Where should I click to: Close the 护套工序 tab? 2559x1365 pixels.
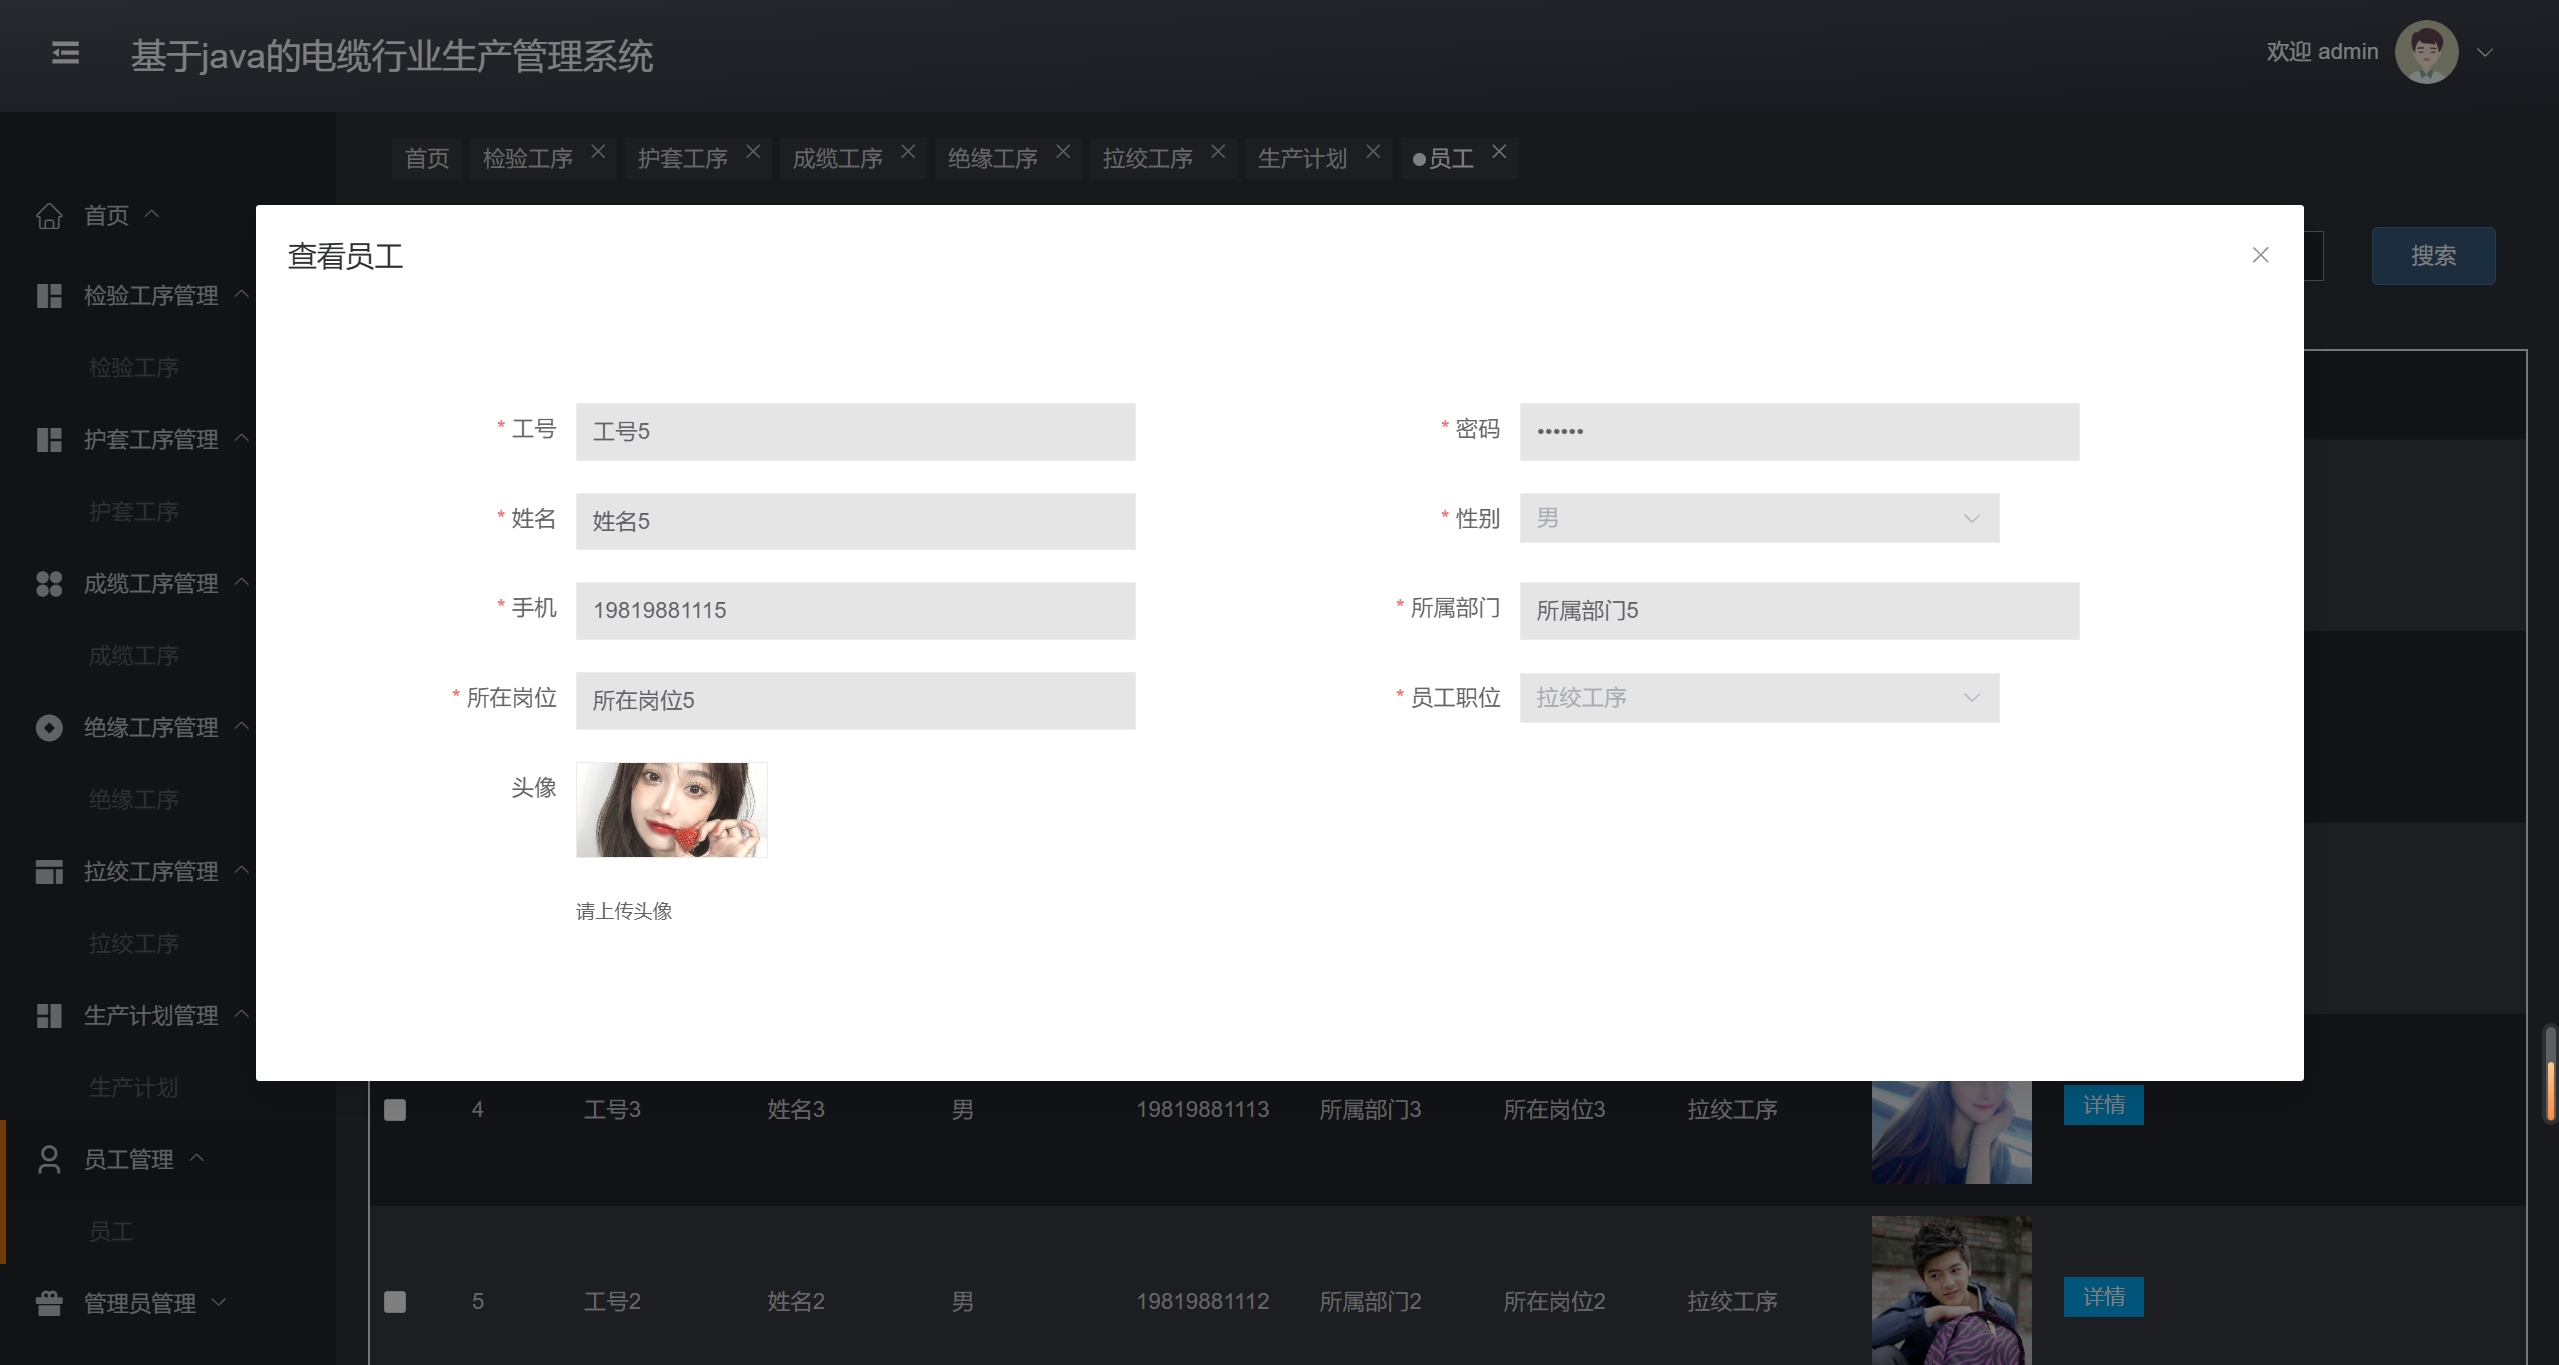click(x=753, y=151)
